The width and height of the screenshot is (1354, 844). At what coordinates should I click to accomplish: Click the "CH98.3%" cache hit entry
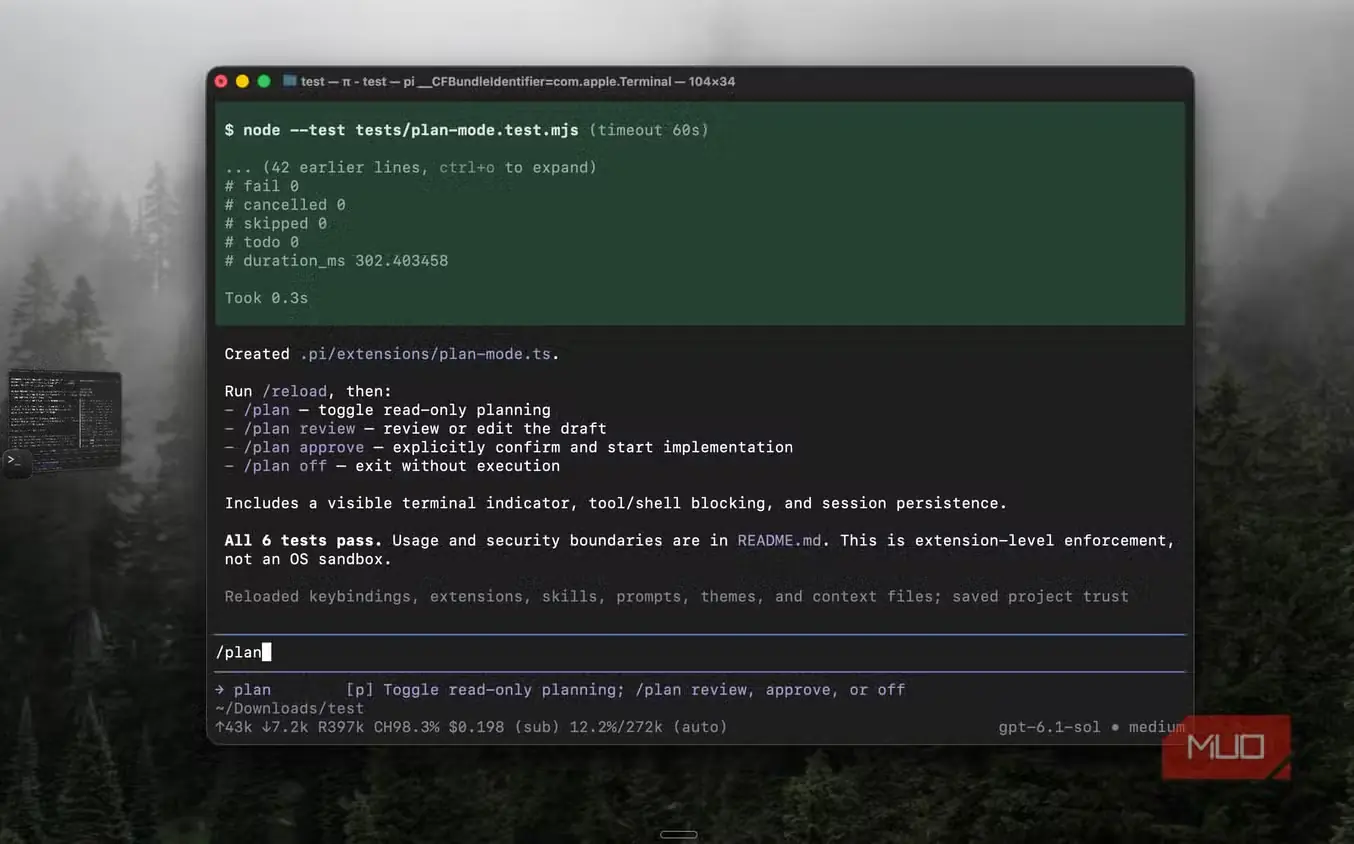pyautogui.click(x=407, y=727)
